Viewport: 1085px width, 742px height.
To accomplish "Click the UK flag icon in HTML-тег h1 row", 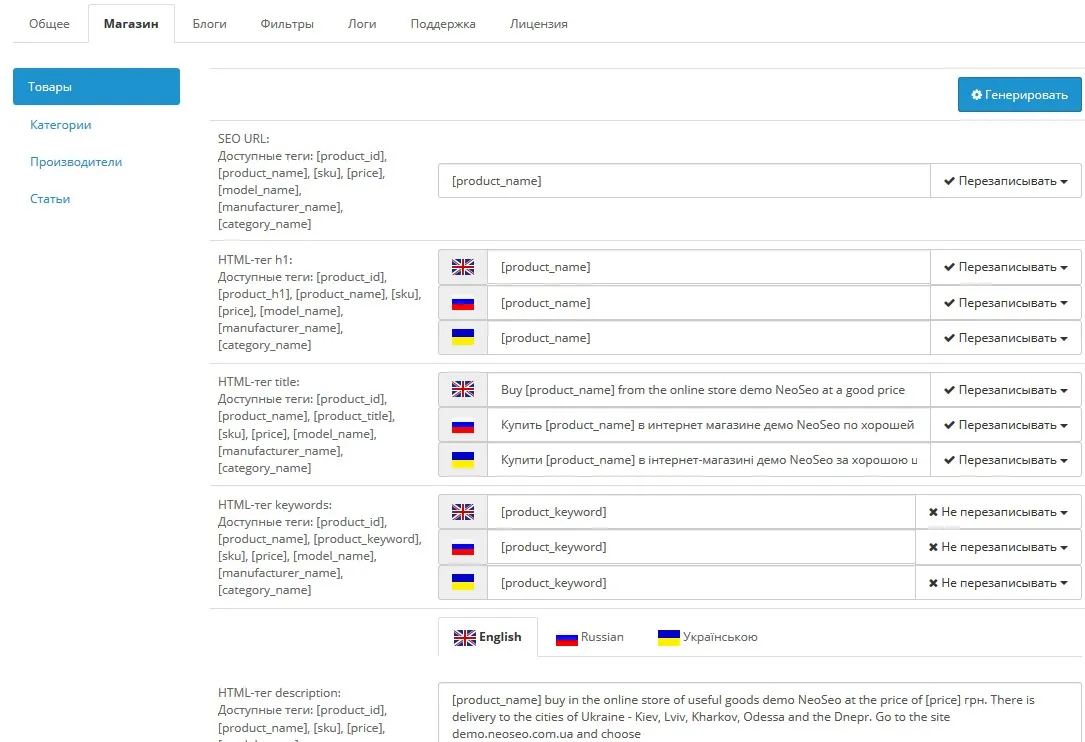I will click(x=463, y=267).
